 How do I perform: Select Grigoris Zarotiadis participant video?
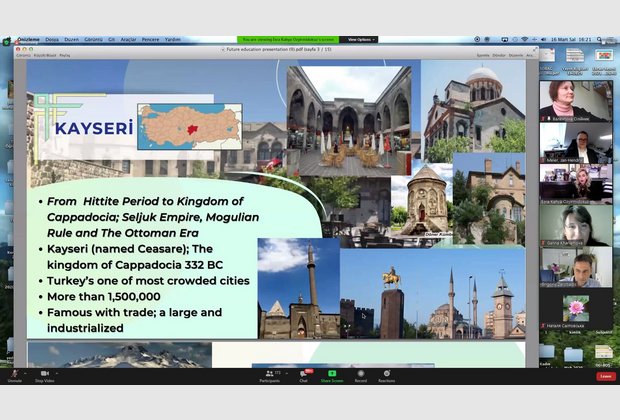click(x=576, y=267)
